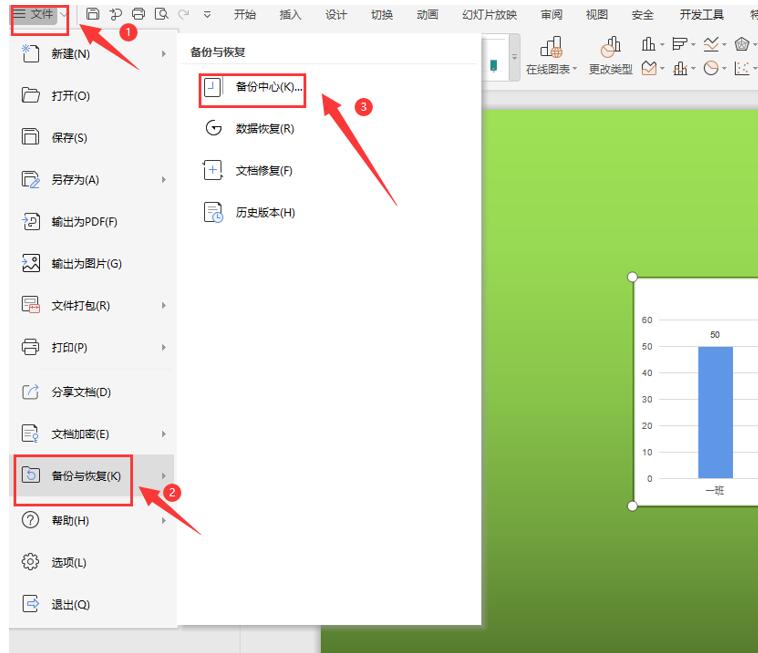This screenshot has width=758, height=653.
Task: Select the area chart type icon
Action: tap(648, 68)
